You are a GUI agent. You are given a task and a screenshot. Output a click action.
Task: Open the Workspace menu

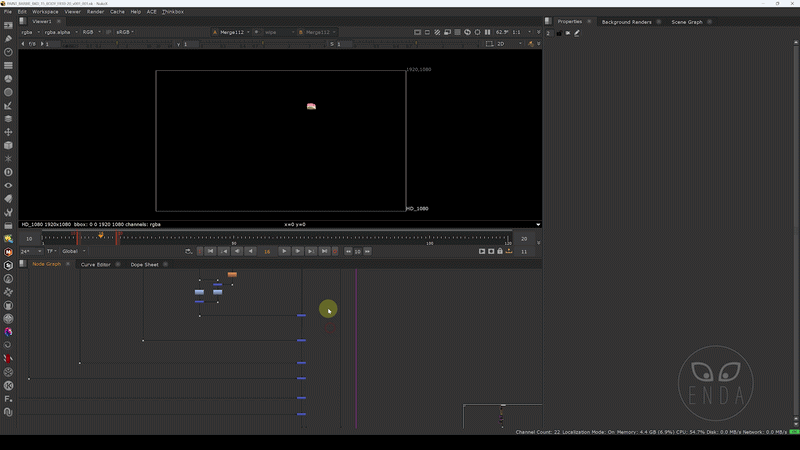coord(45,12)
